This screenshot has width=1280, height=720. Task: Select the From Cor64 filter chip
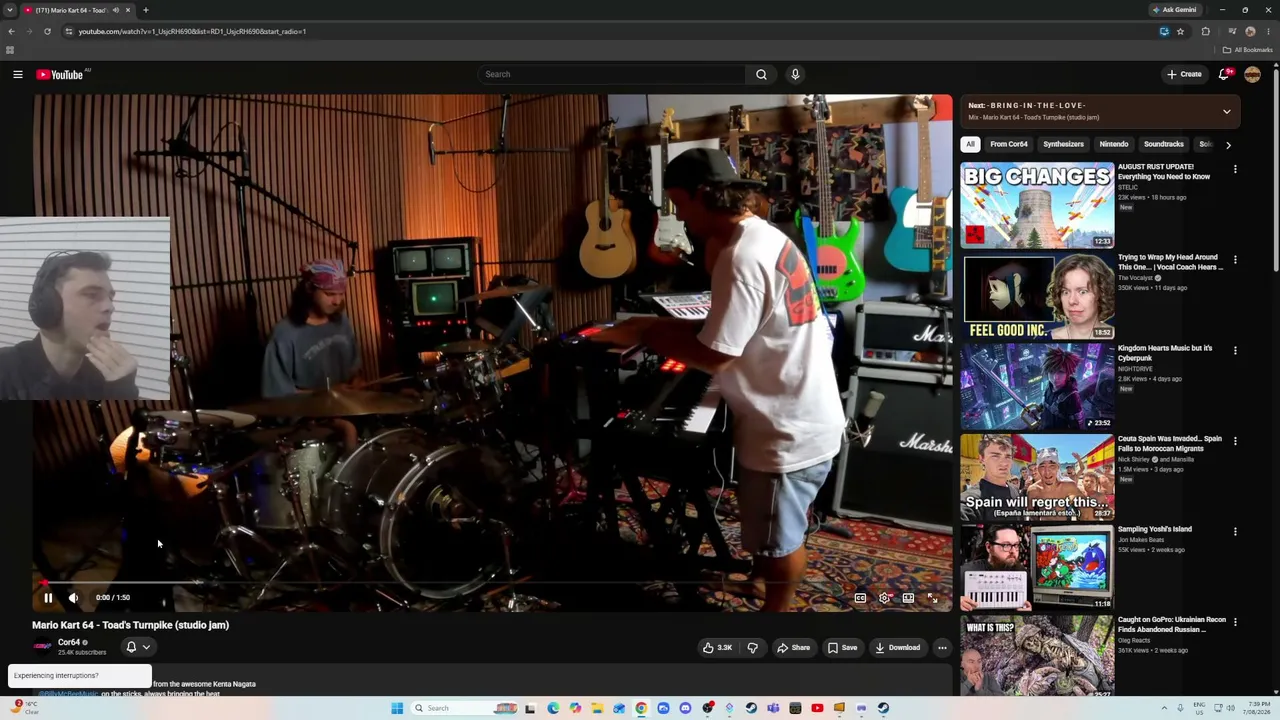tap(1009, 144)
